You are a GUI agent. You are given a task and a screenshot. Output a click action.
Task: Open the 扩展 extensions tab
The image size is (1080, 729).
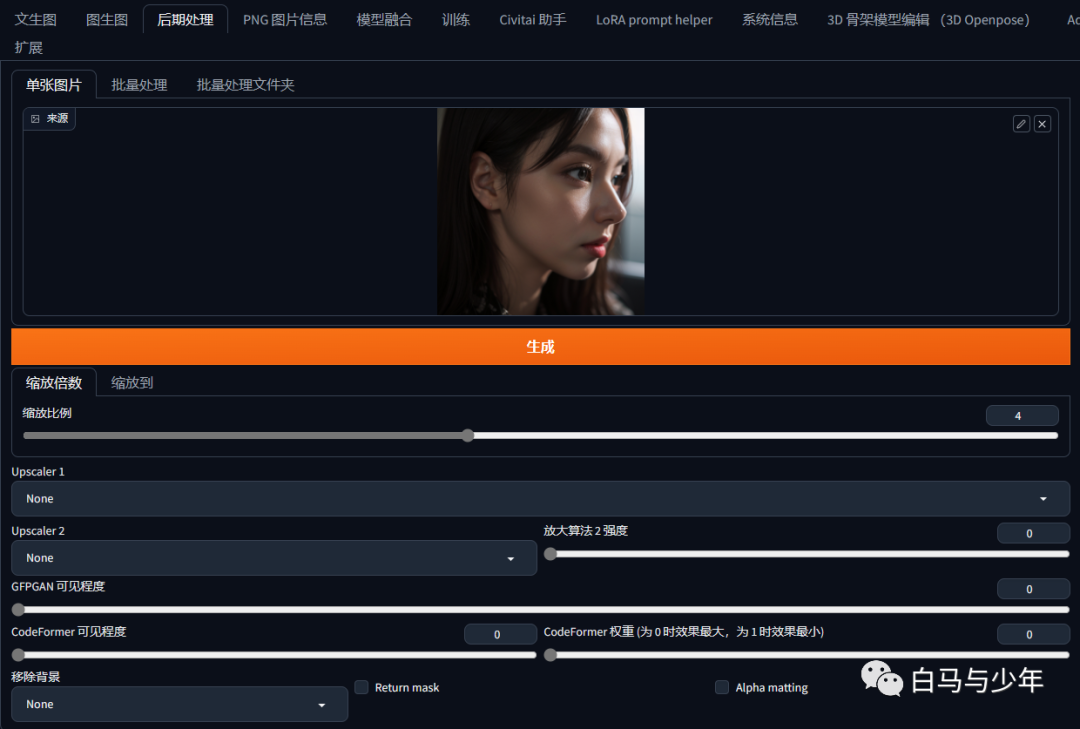pos(29,48)
